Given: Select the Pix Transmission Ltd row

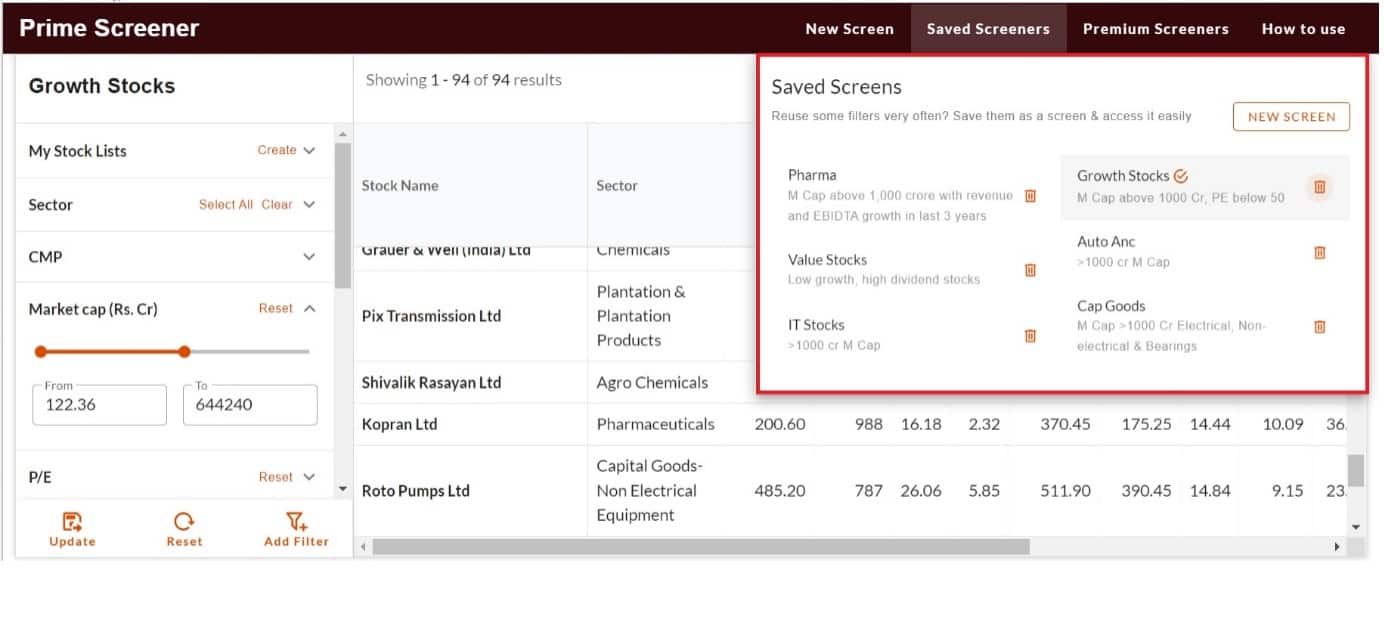Looking at the screenshot, I should click(x=431, y=316).
